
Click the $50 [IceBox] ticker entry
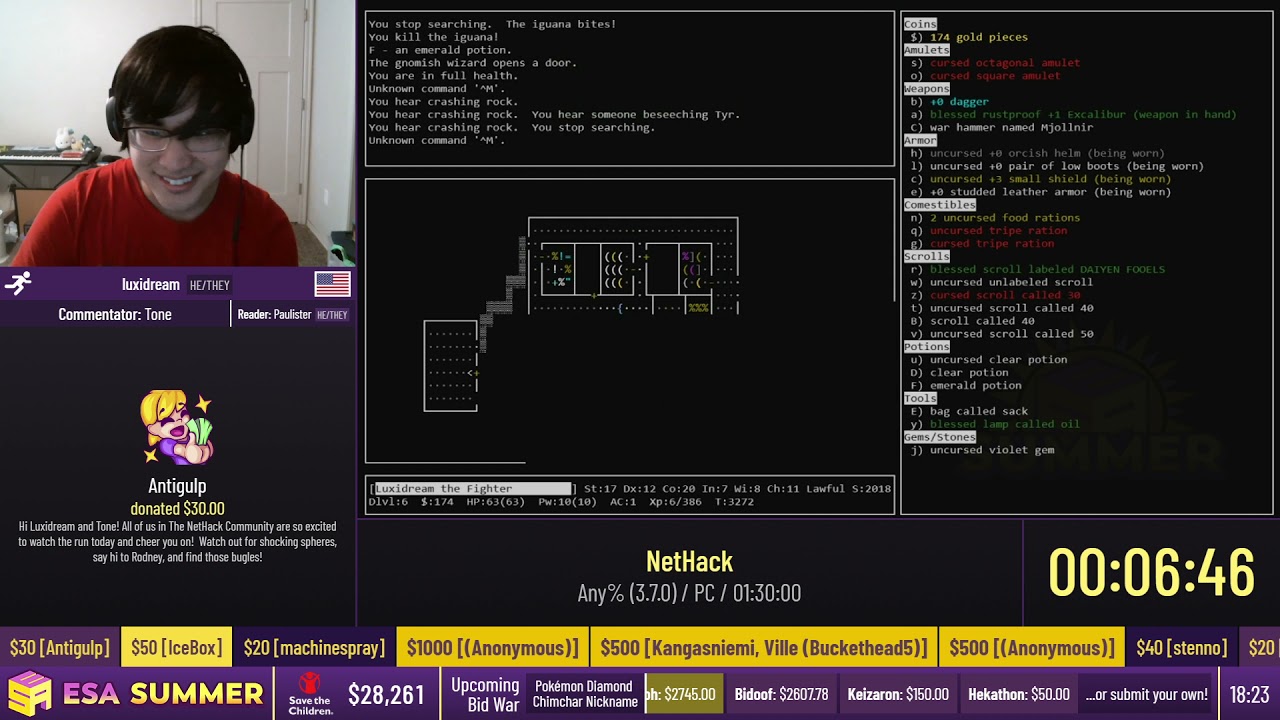[176, 648]
